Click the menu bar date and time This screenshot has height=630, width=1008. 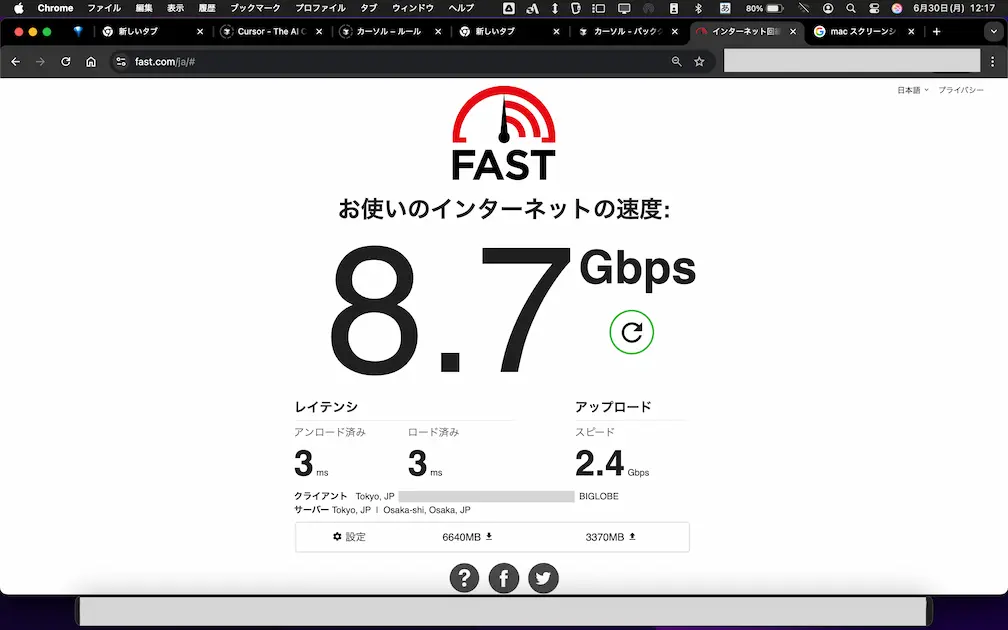(954, 8)
